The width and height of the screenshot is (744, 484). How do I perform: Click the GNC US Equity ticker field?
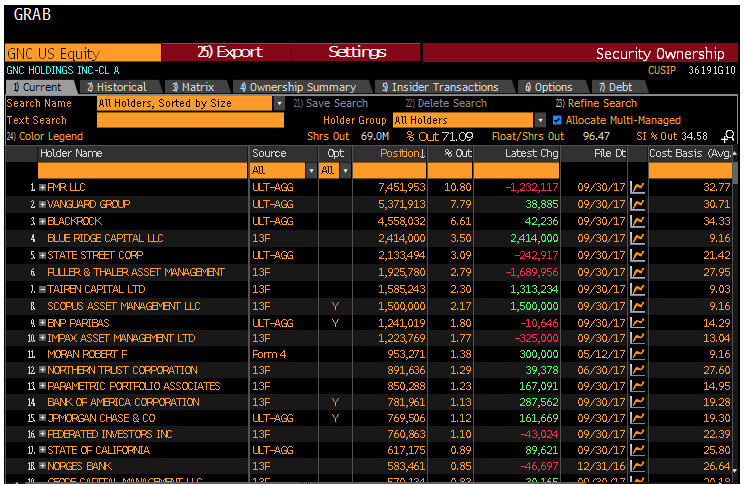[x=83, y=53]
